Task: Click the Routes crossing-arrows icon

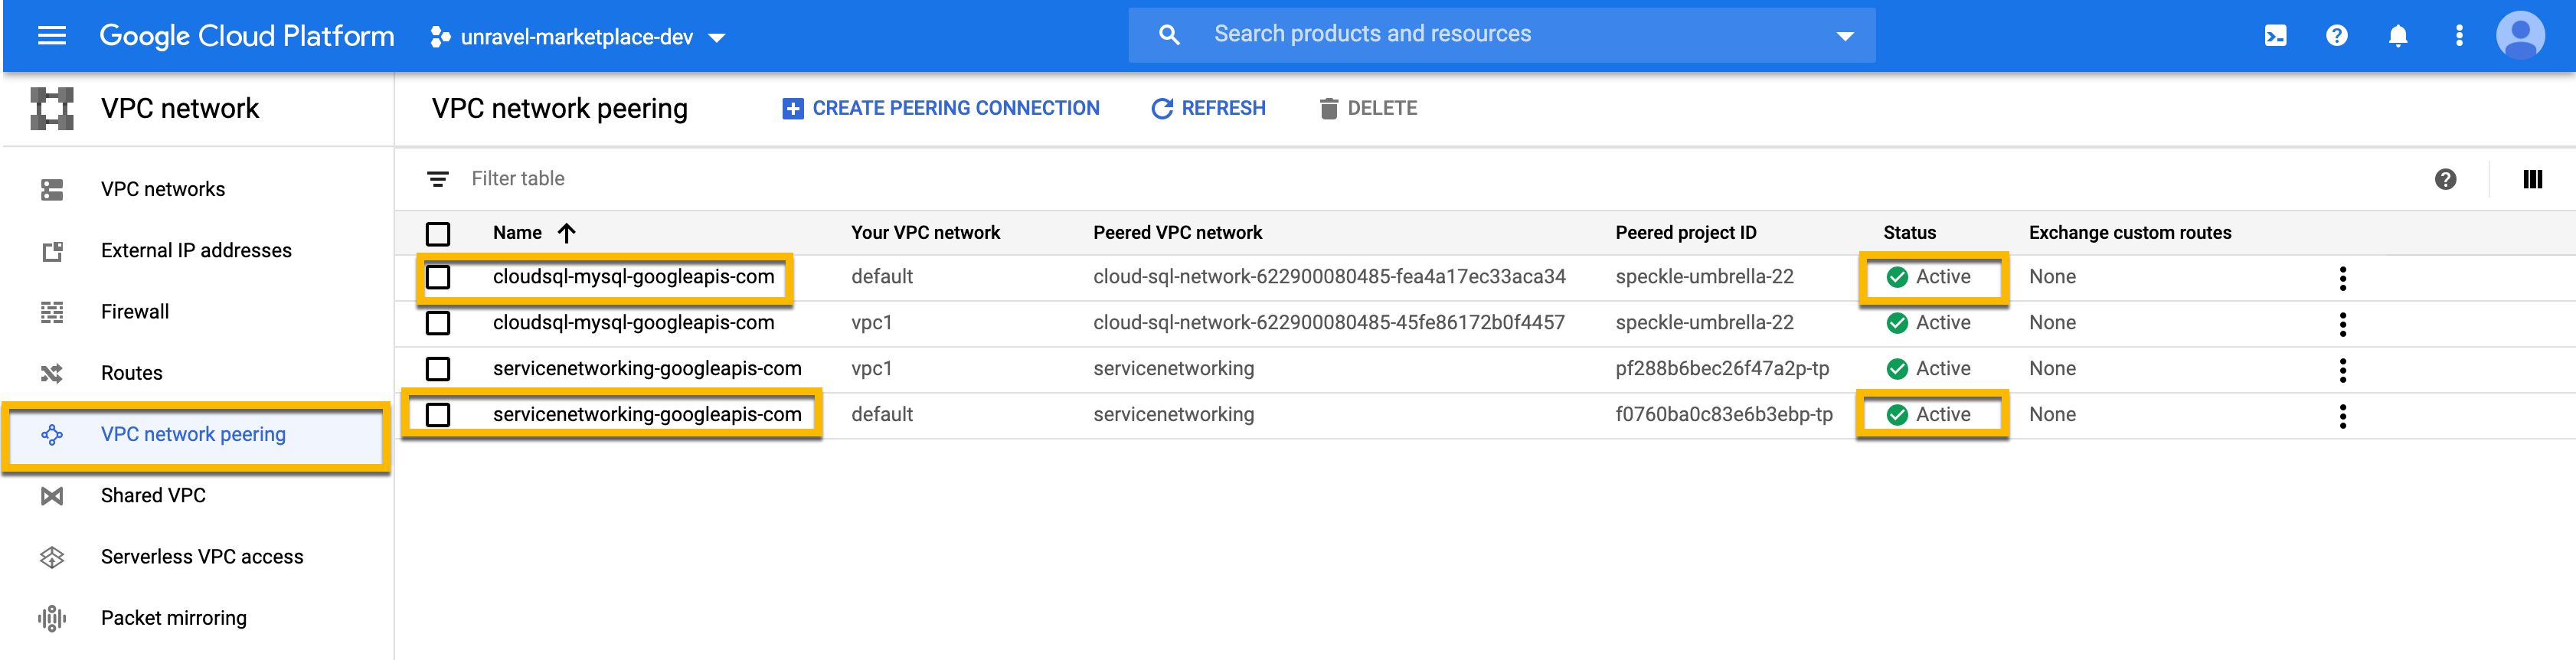Action: 52,373
